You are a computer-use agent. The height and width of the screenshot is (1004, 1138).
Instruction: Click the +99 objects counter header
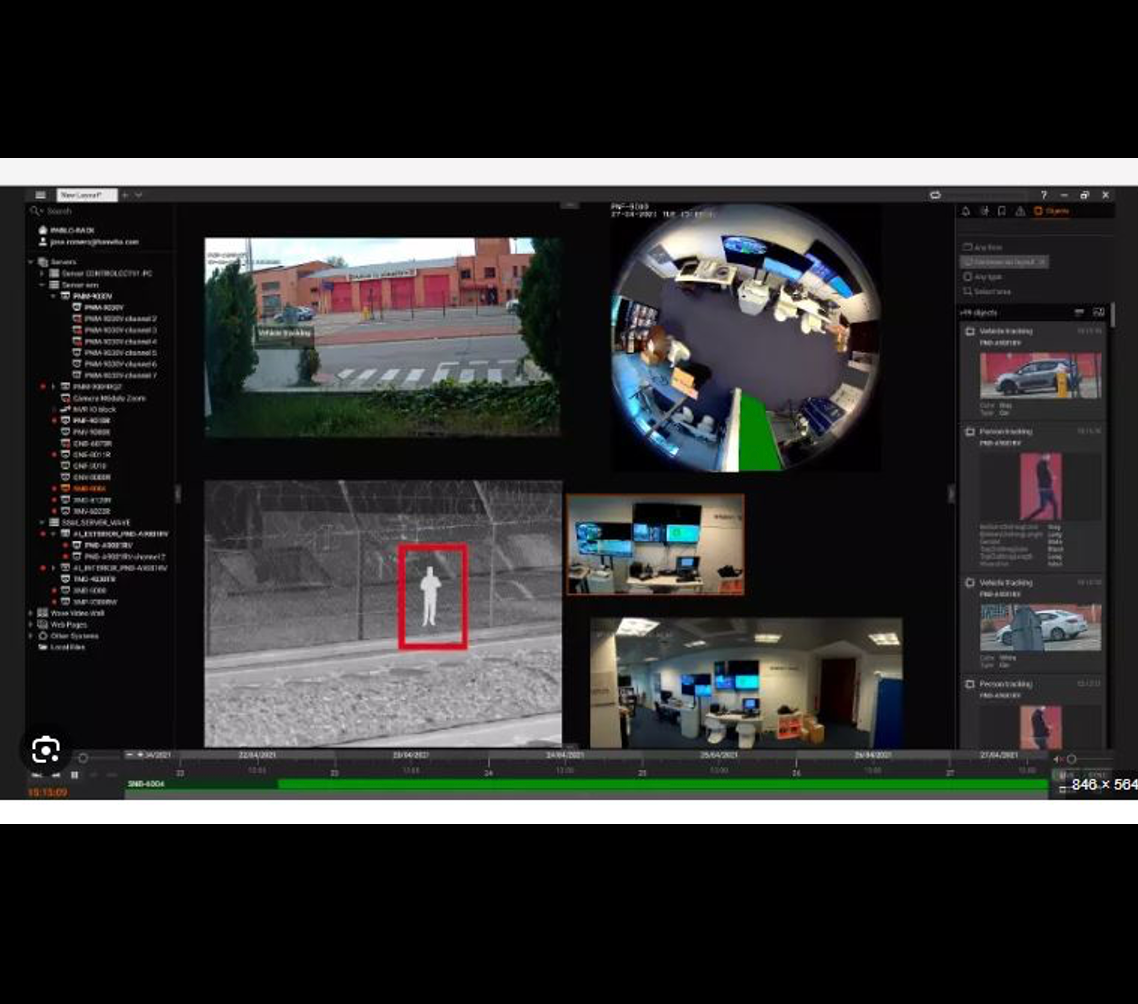(977, 312)
